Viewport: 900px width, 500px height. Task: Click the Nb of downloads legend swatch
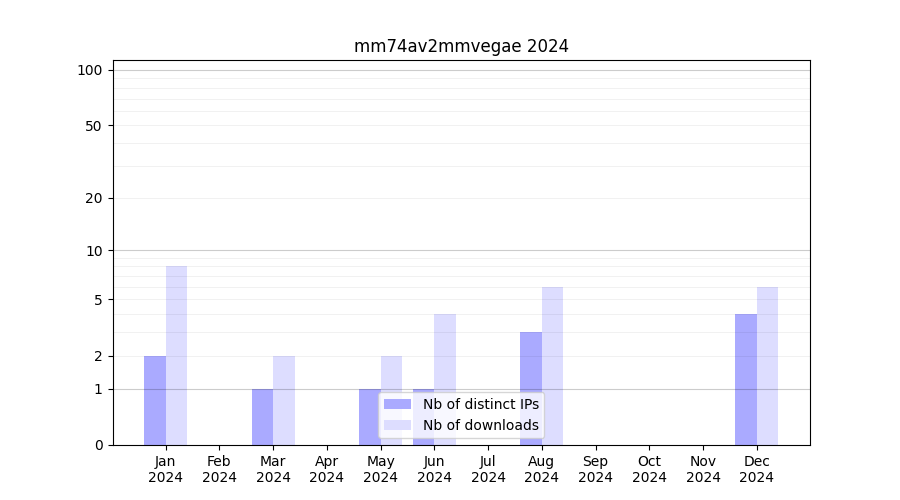click(x=397, y=425)
